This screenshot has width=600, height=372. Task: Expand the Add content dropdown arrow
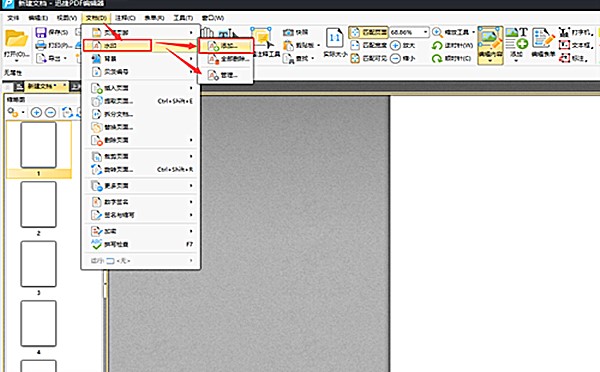[x=516, y=60]
